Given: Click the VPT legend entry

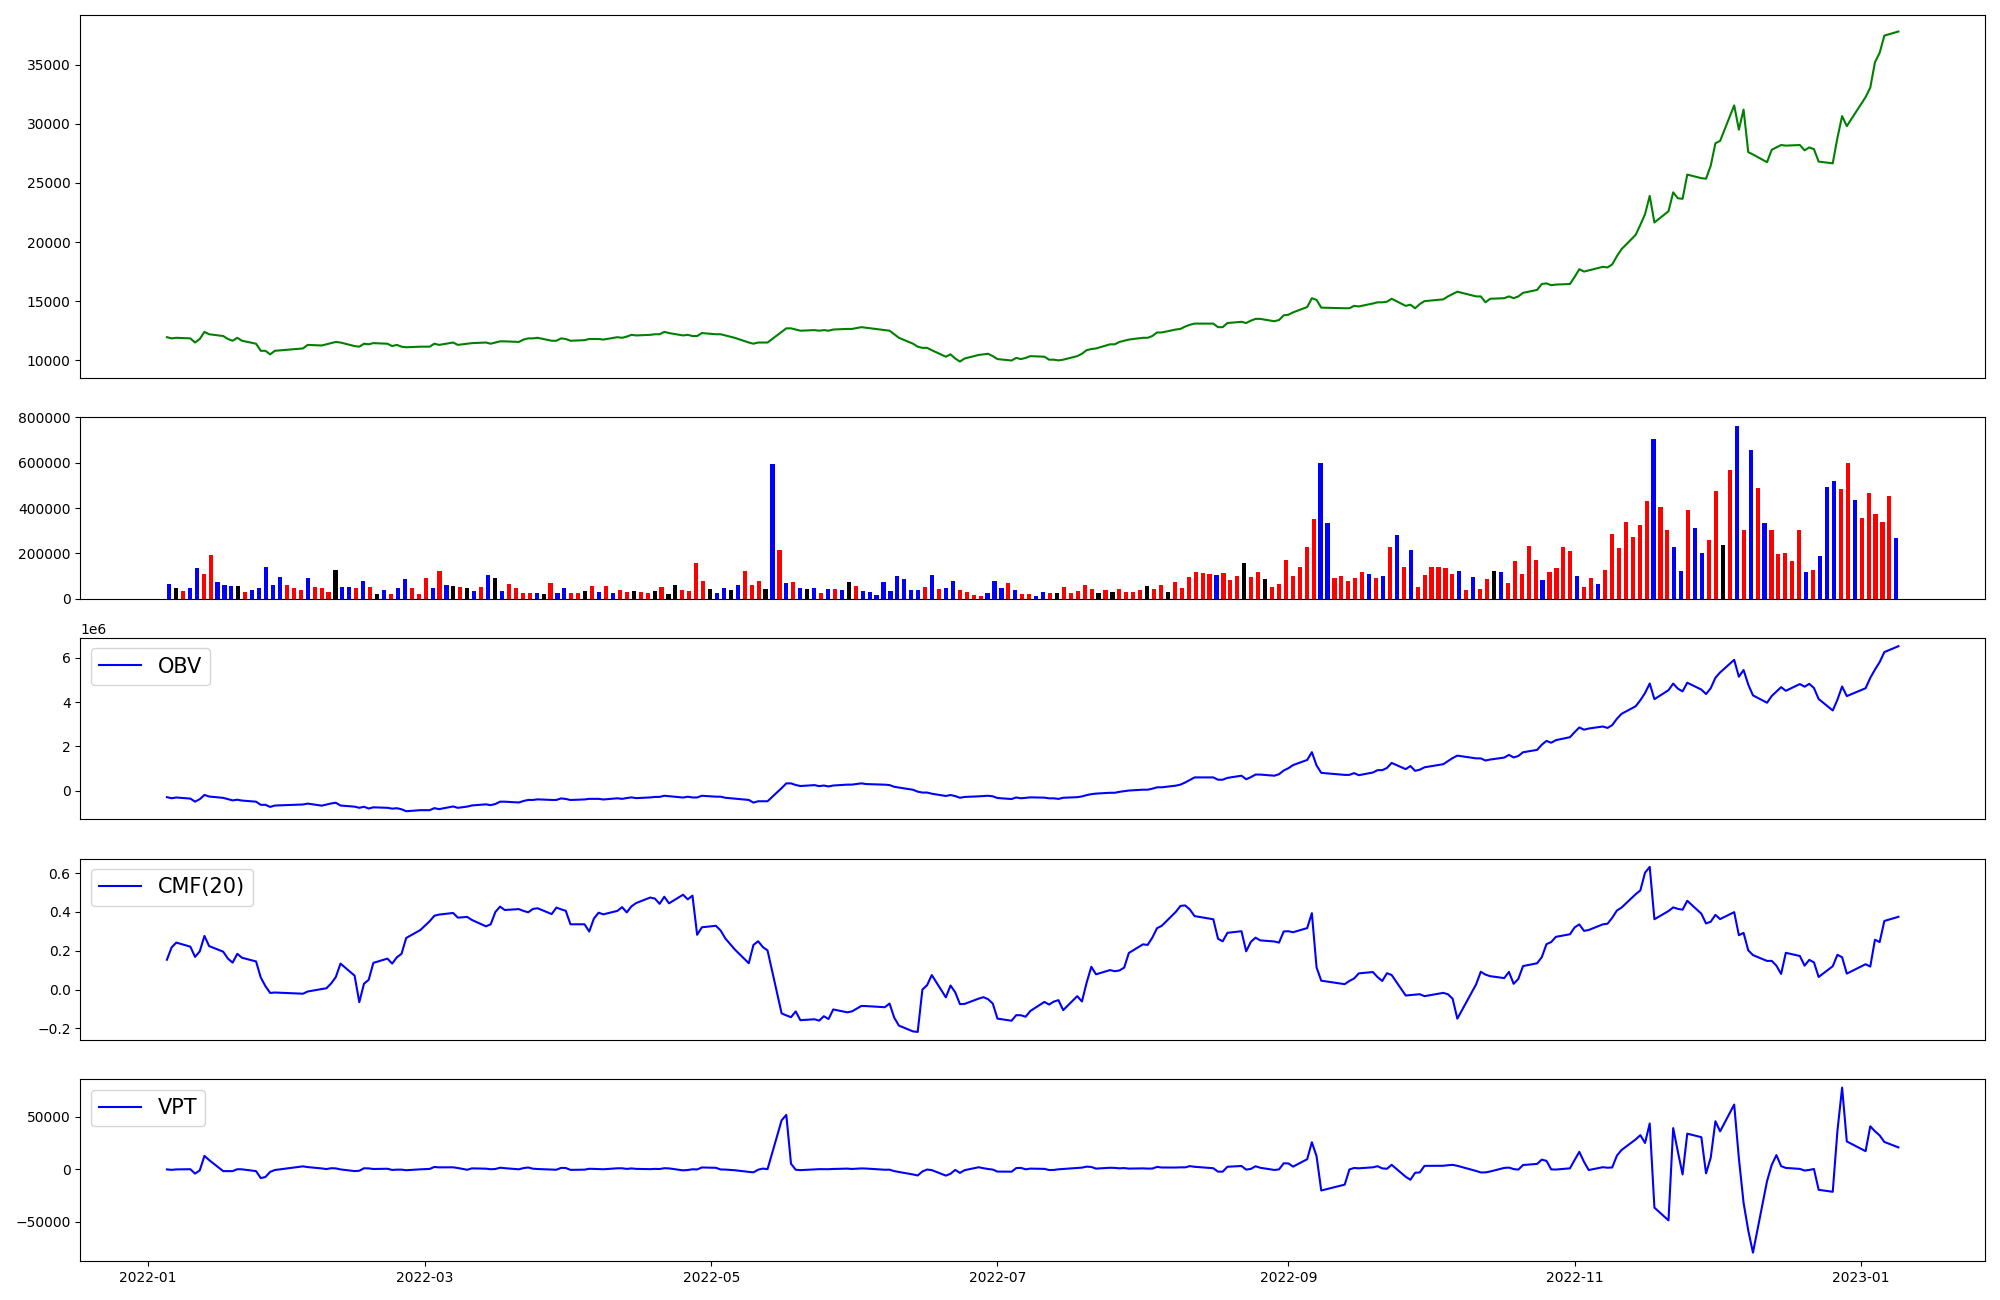Looking at the screenshot, I should pyautogui.click(x=177, y=1107).
